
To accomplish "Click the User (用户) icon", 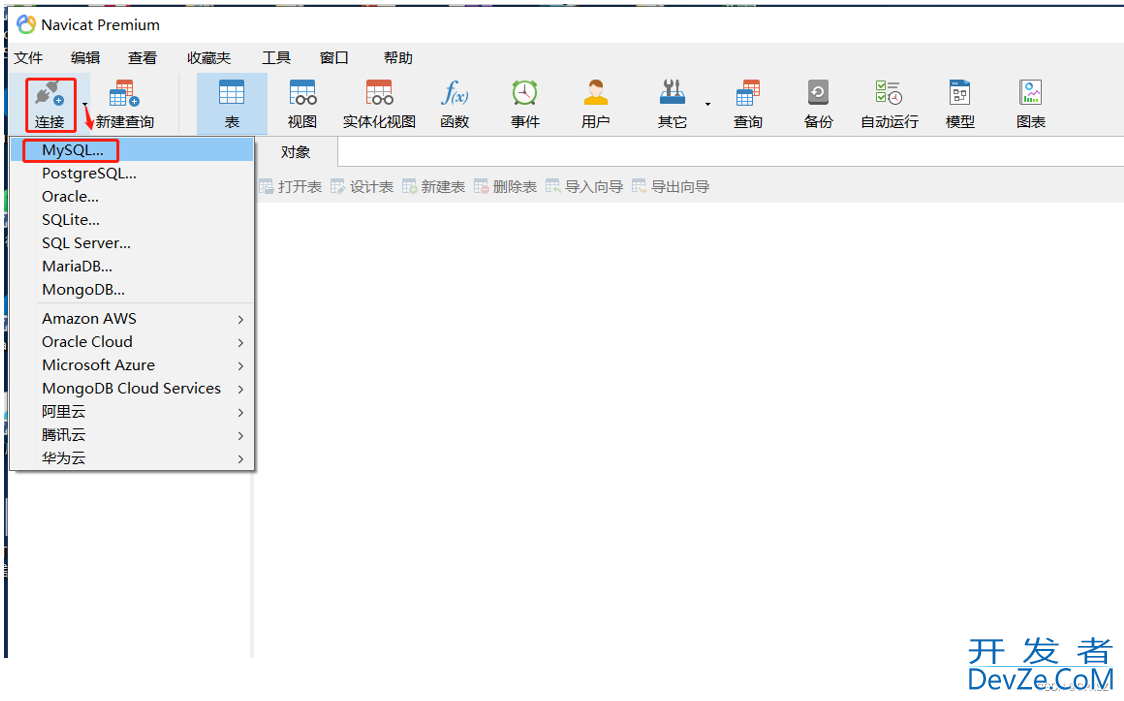I will click(x=596, y=93).
